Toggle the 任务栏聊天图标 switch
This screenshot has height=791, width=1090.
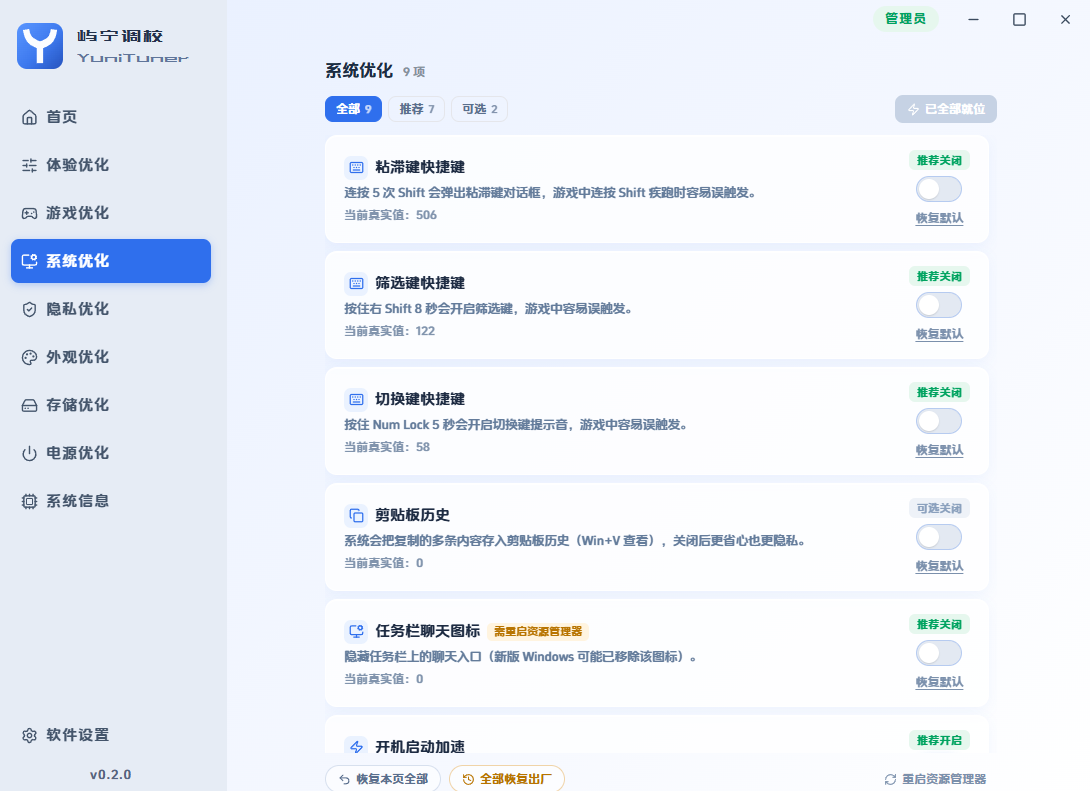coord(938,653)
